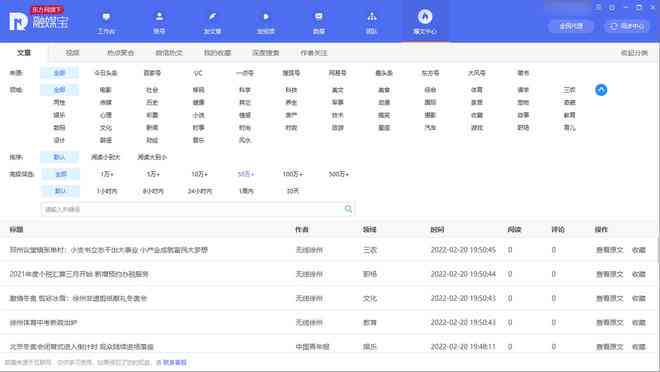Viewport: 660px width, 372px height.
Task: Click the 时间 column header
Action: 437,230
